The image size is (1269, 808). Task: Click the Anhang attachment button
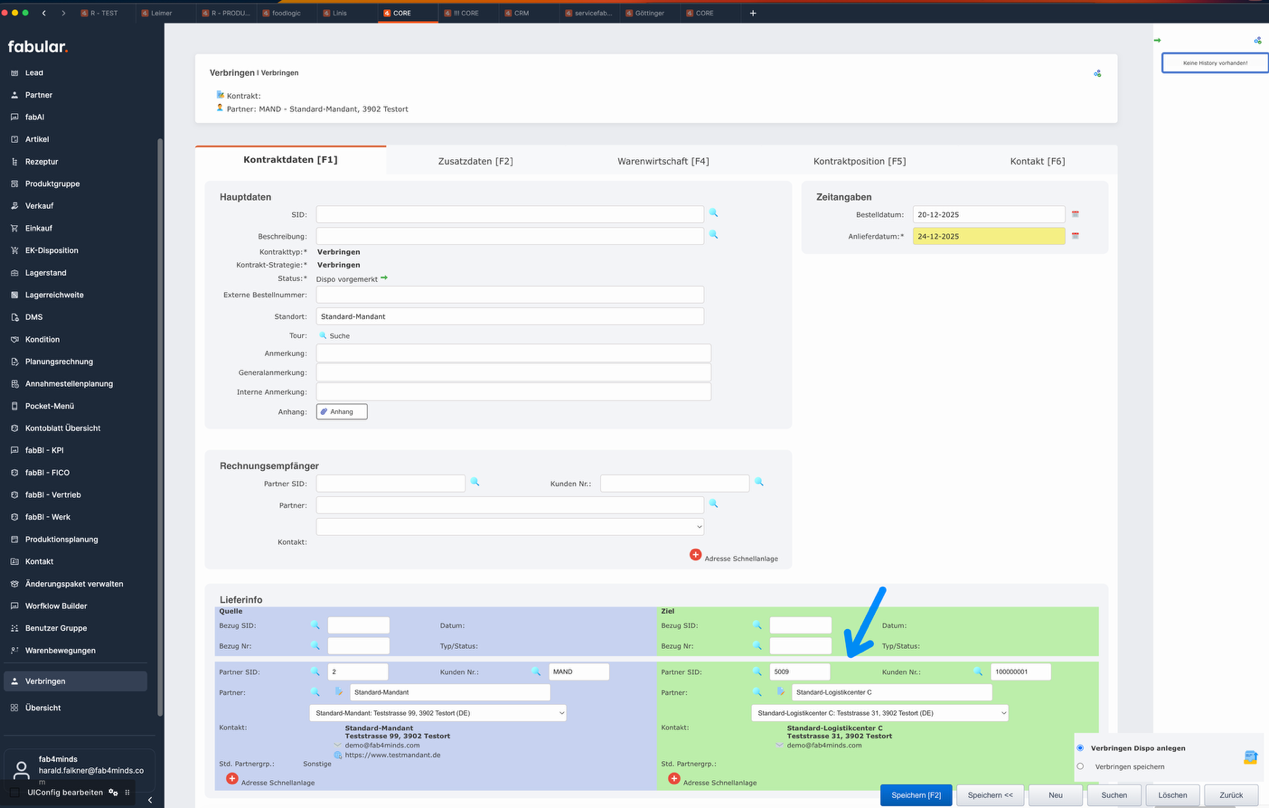pyautogui.click(x=342, y=411)
